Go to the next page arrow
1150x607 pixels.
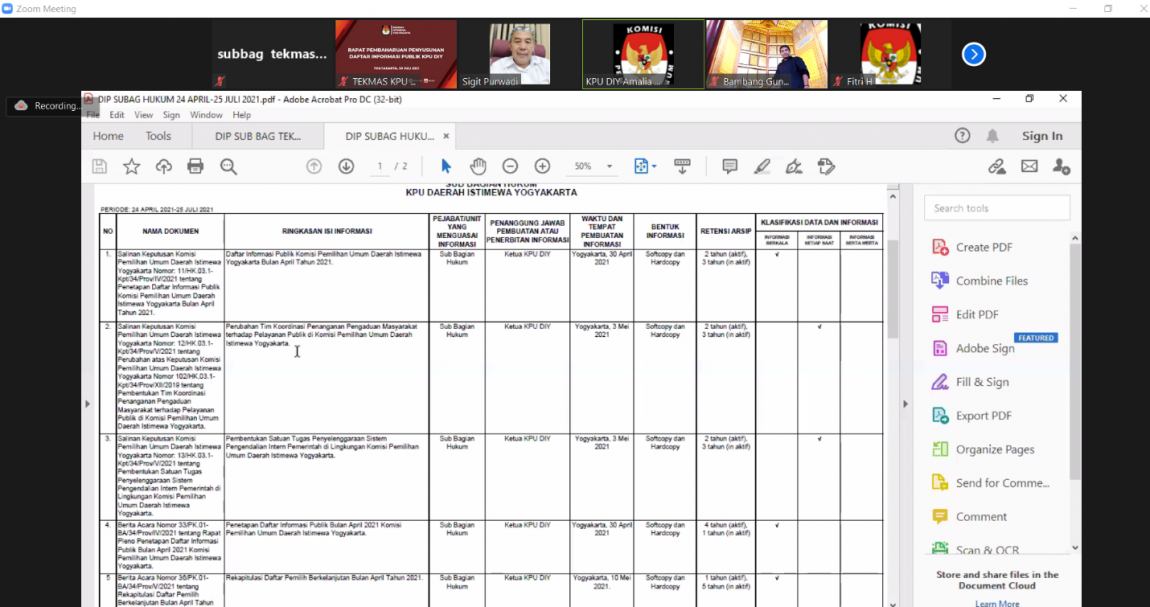click(x=346, y=166)
